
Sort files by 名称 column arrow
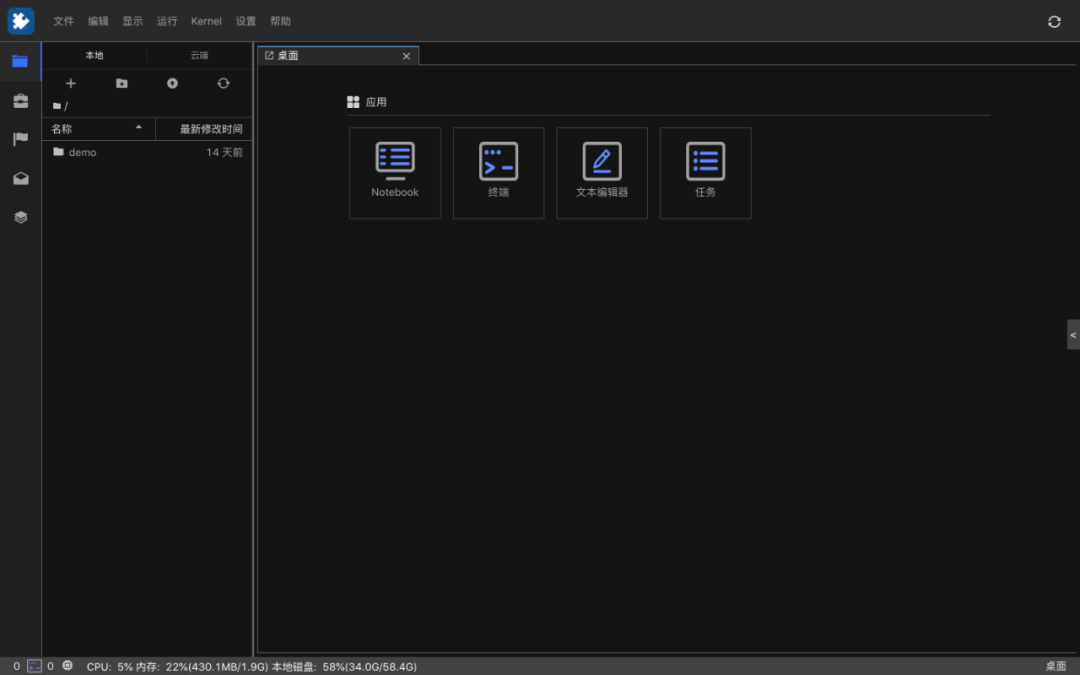click(138, 127)
